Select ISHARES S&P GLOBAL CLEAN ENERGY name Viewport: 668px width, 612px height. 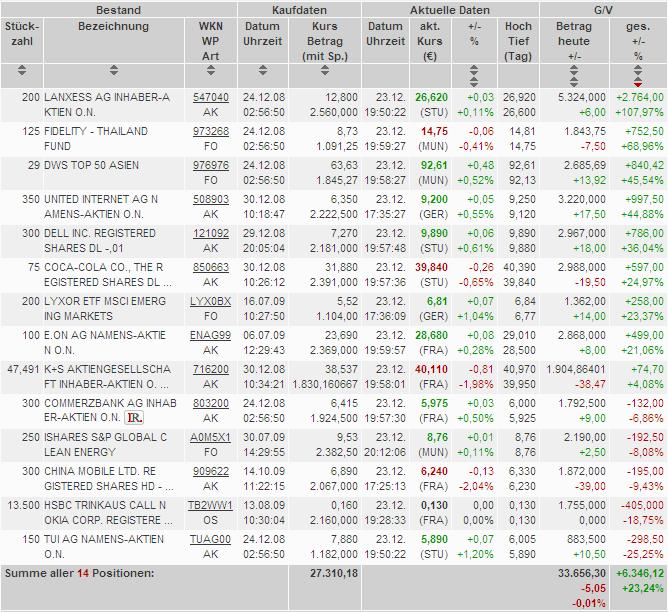[106, 445]
